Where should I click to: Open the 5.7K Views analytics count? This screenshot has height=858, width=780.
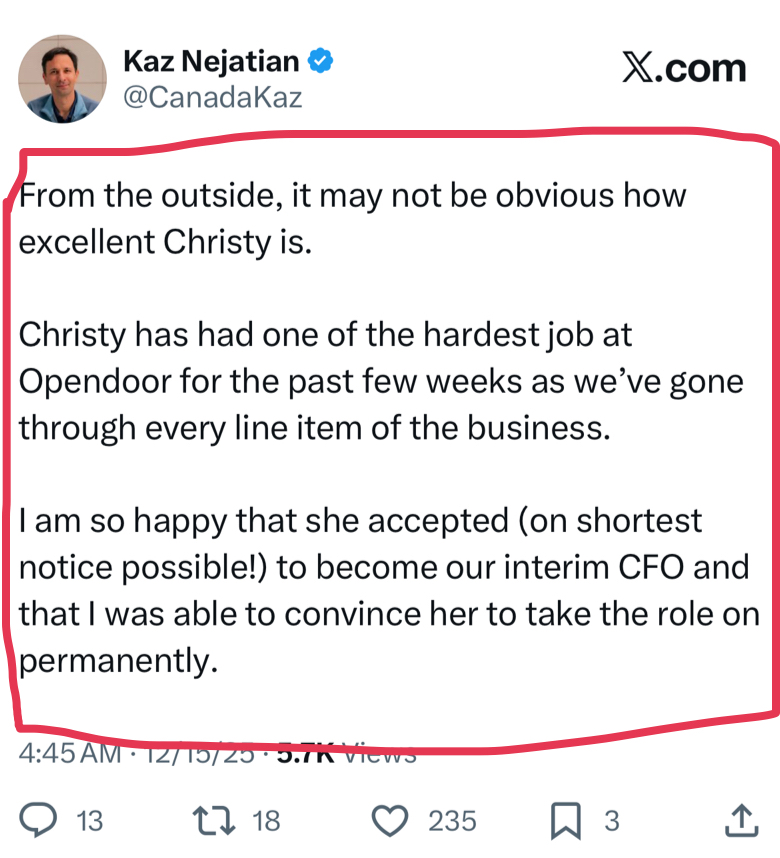[x=346, y=753]
